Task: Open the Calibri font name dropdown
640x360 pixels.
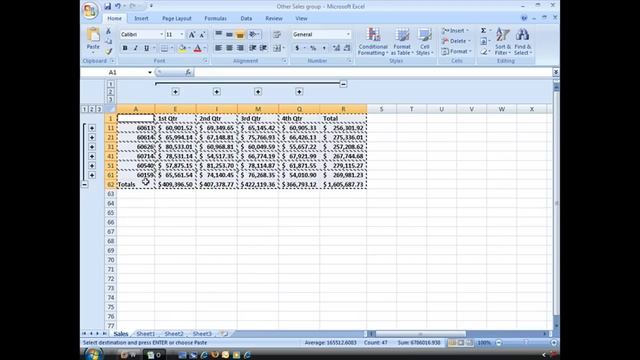Action: click(161, 35)
